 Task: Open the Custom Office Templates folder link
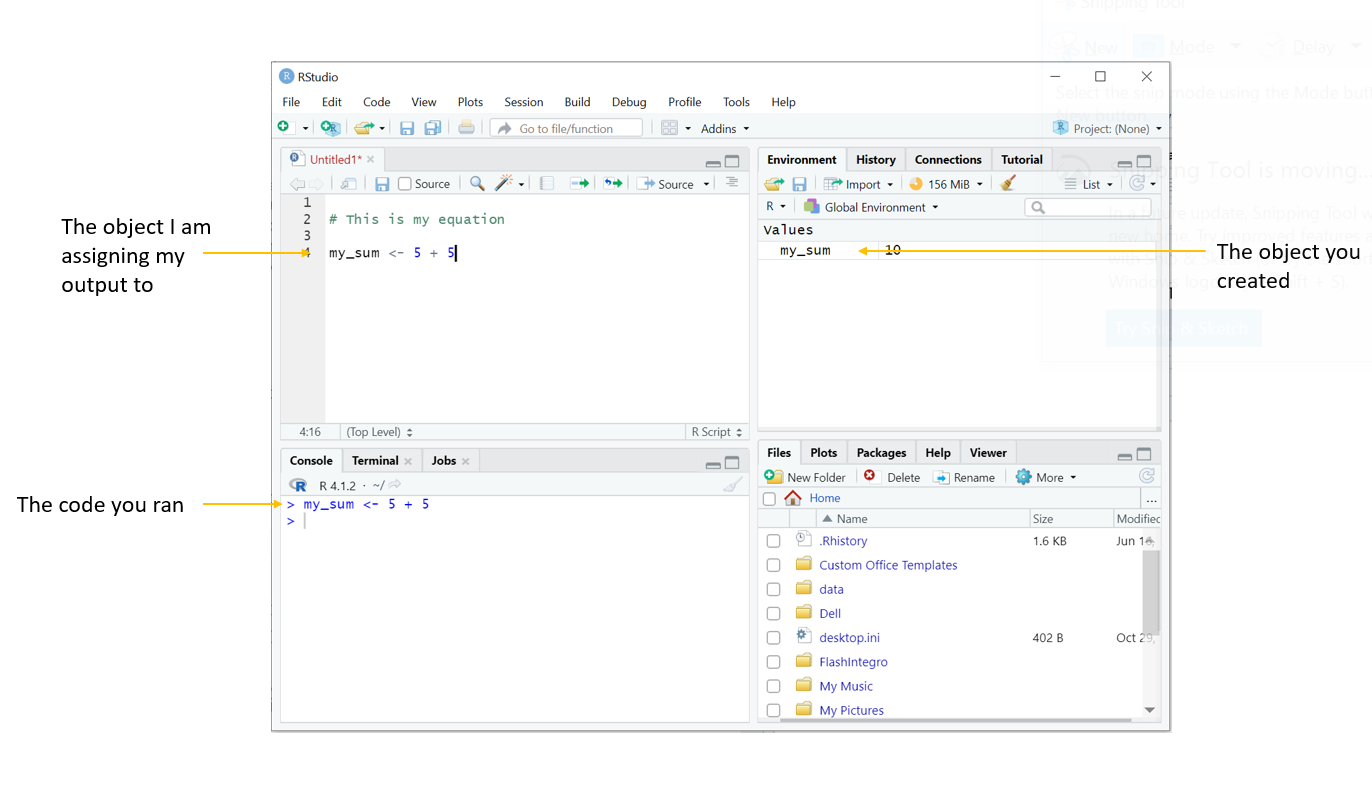[x=888, y=565]
